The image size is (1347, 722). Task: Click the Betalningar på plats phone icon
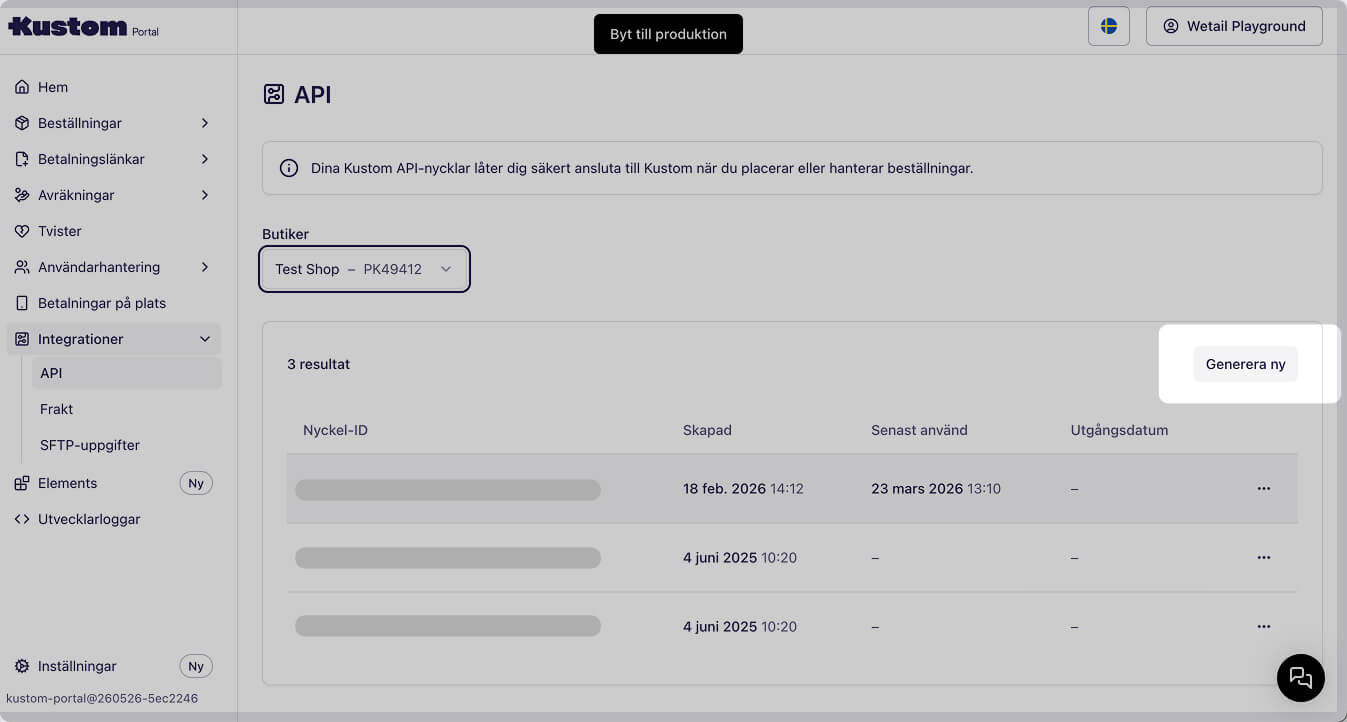[x=22, y=303]
